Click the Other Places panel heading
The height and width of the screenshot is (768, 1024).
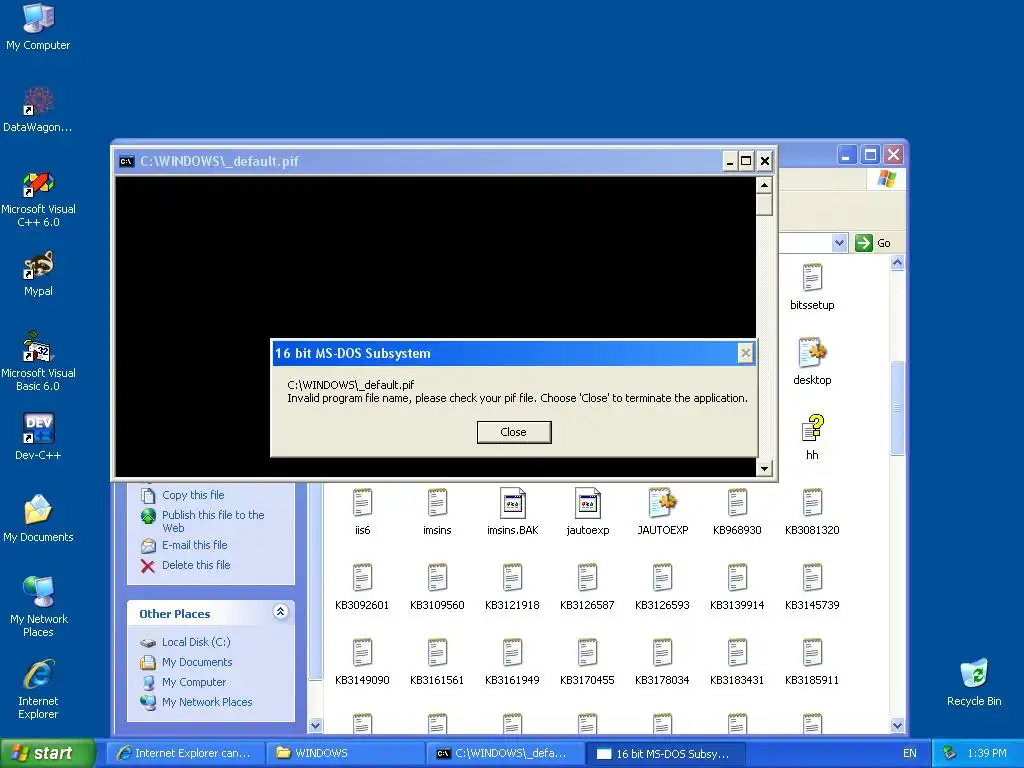[x=174, y=614]
